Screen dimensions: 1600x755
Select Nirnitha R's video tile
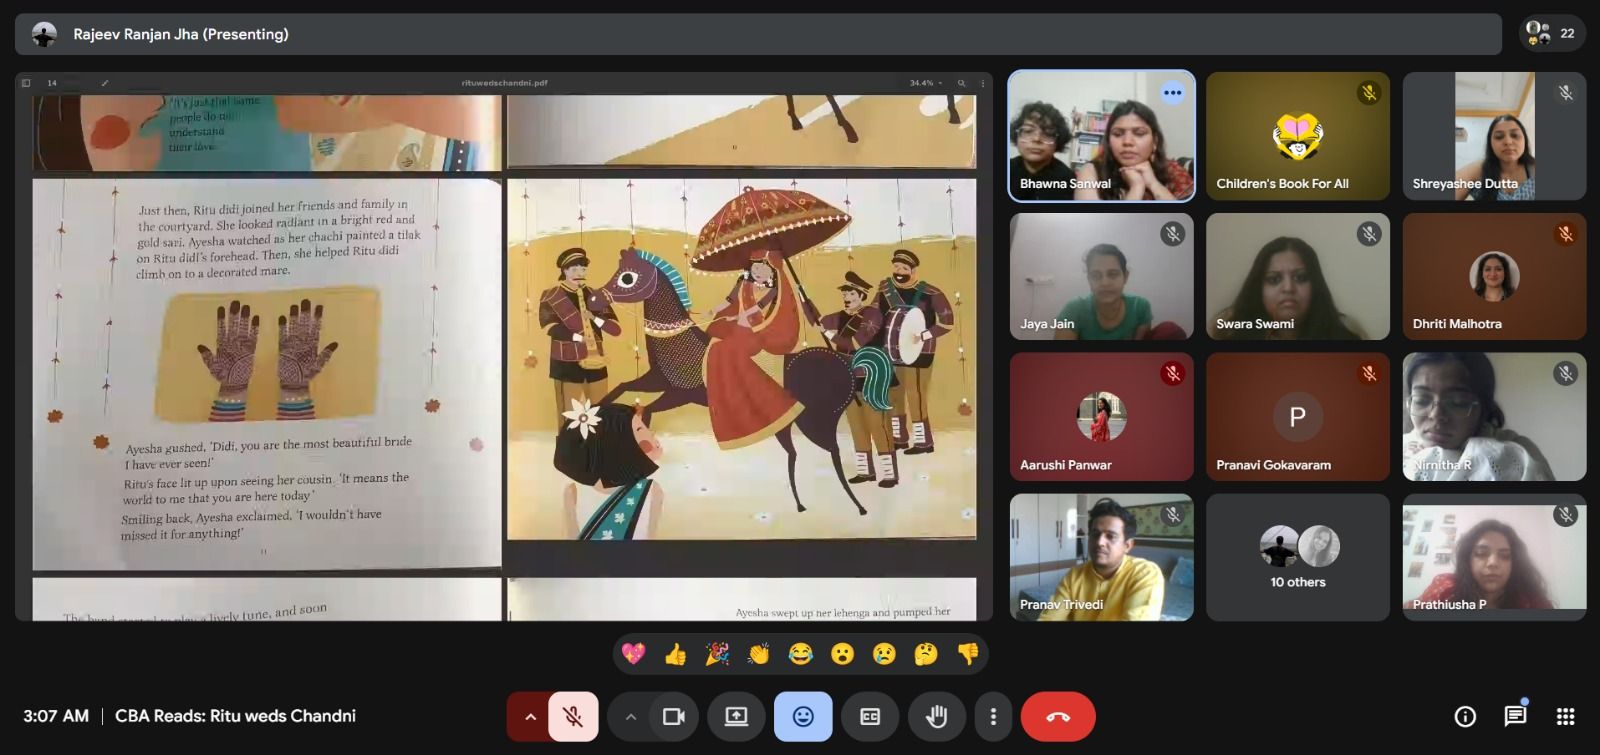[x=1494, y=417]
